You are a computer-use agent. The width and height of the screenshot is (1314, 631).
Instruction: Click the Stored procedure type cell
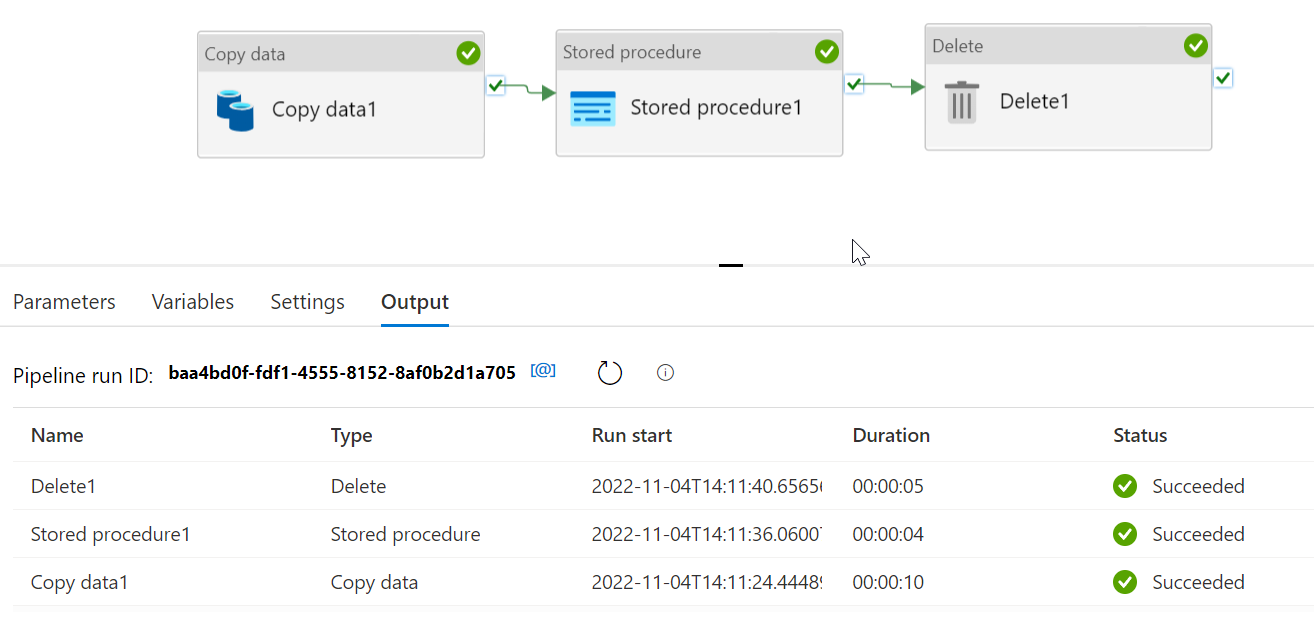pos(406,534)
